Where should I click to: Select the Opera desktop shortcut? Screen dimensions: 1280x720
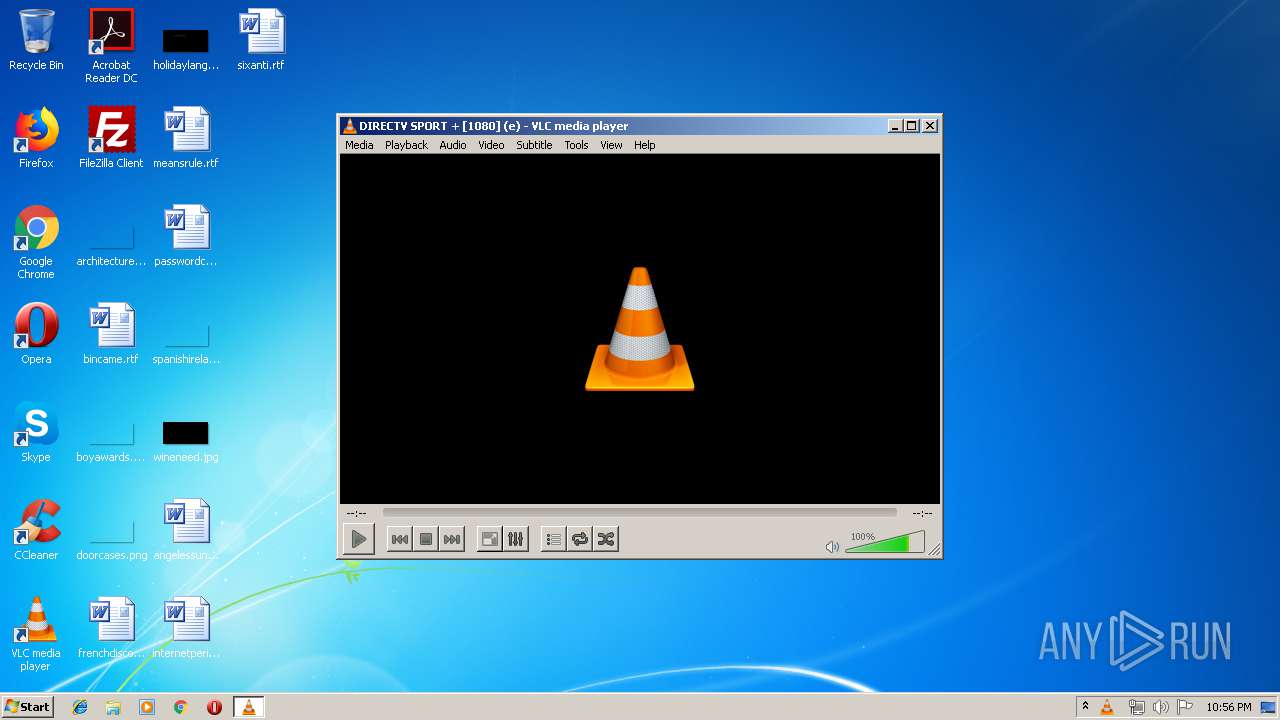pyautogui.click(x=36, y=334)
